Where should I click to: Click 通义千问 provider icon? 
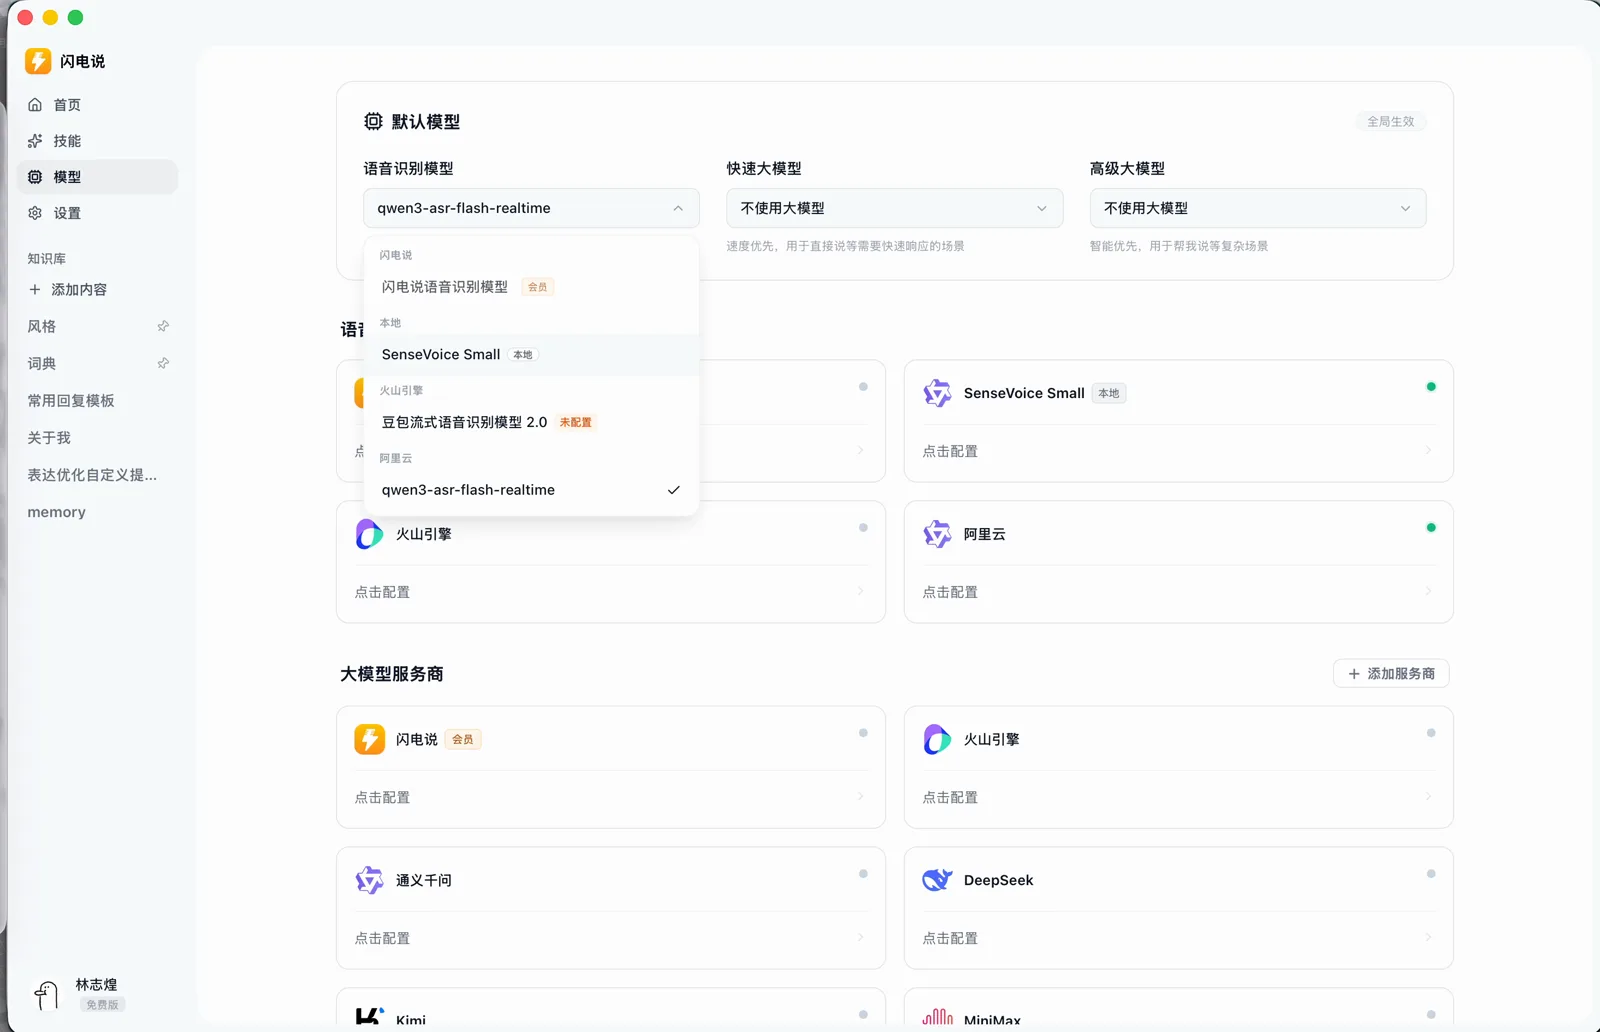click(x=369, y=880)
